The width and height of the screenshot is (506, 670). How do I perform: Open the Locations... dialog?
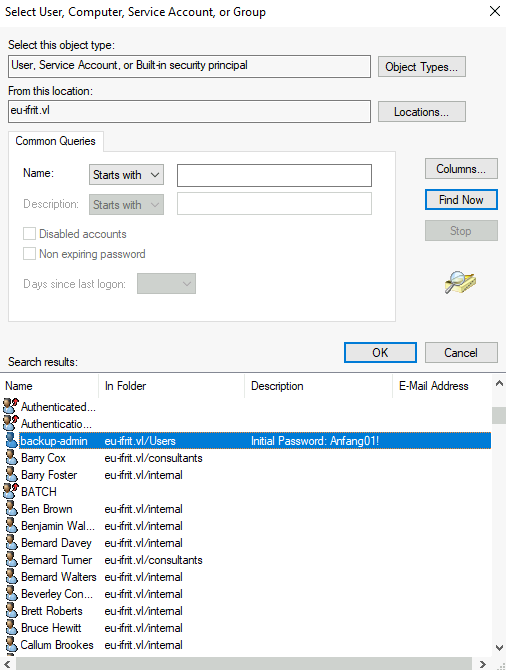click(422, 112)
